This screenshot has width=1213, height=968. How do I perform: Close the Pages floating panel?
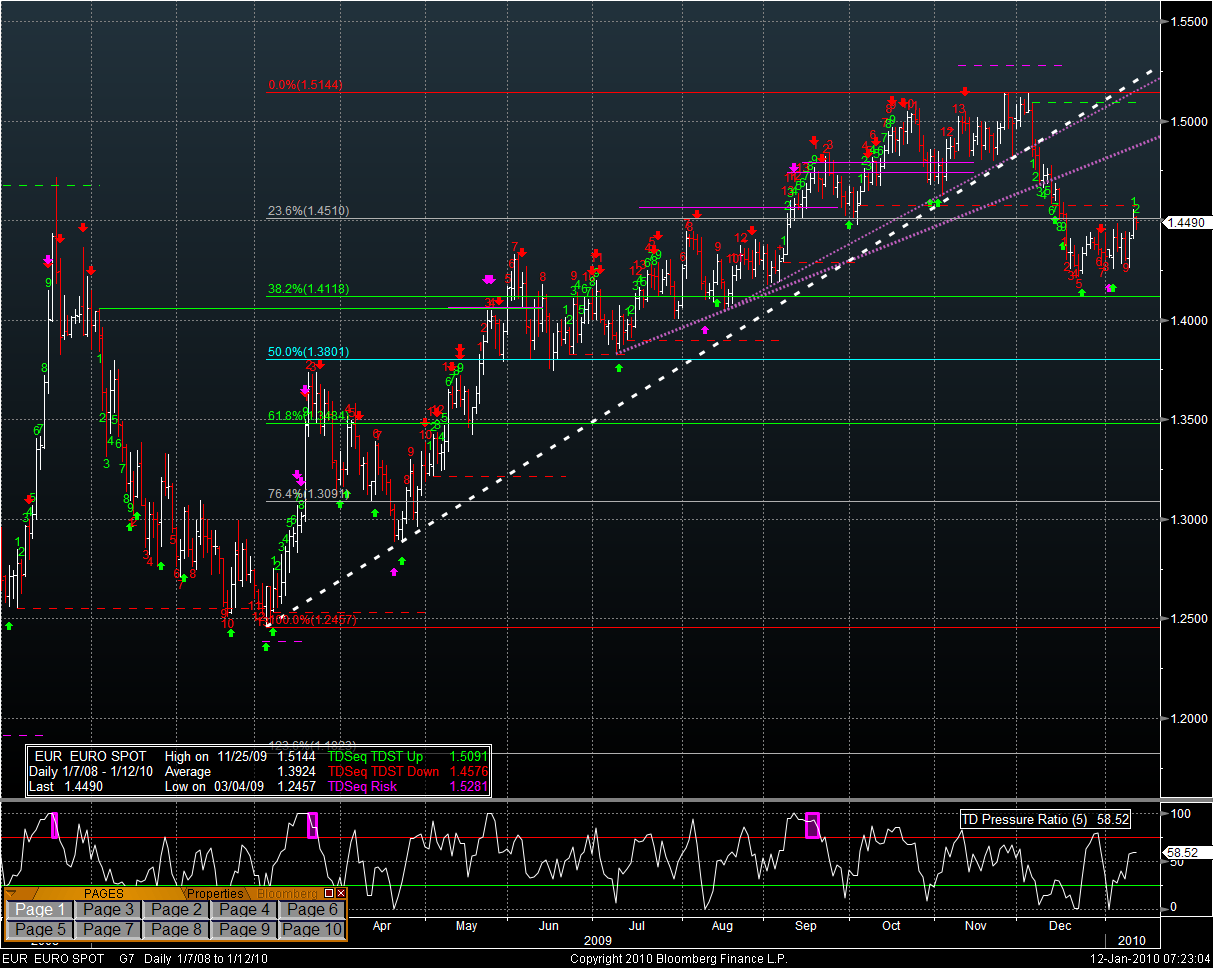pyautogui.click(x=341, y=893)
